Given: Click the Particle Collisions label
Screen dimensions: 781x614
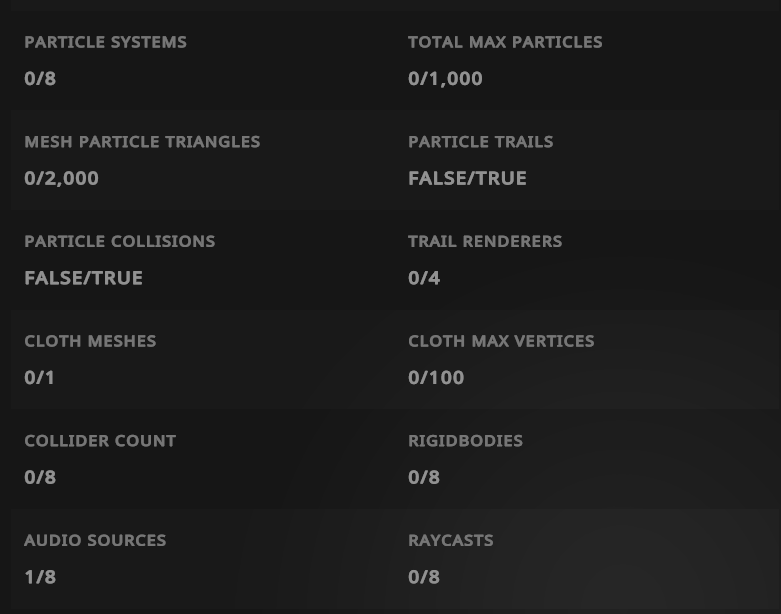Looking at the screenshot, I should click(119, 241).
